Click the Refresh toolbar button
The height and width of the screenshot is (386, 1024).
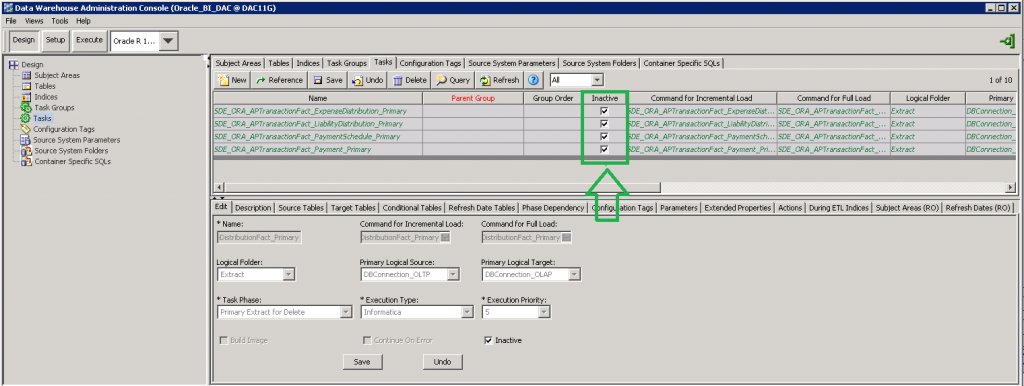[500, 80]
